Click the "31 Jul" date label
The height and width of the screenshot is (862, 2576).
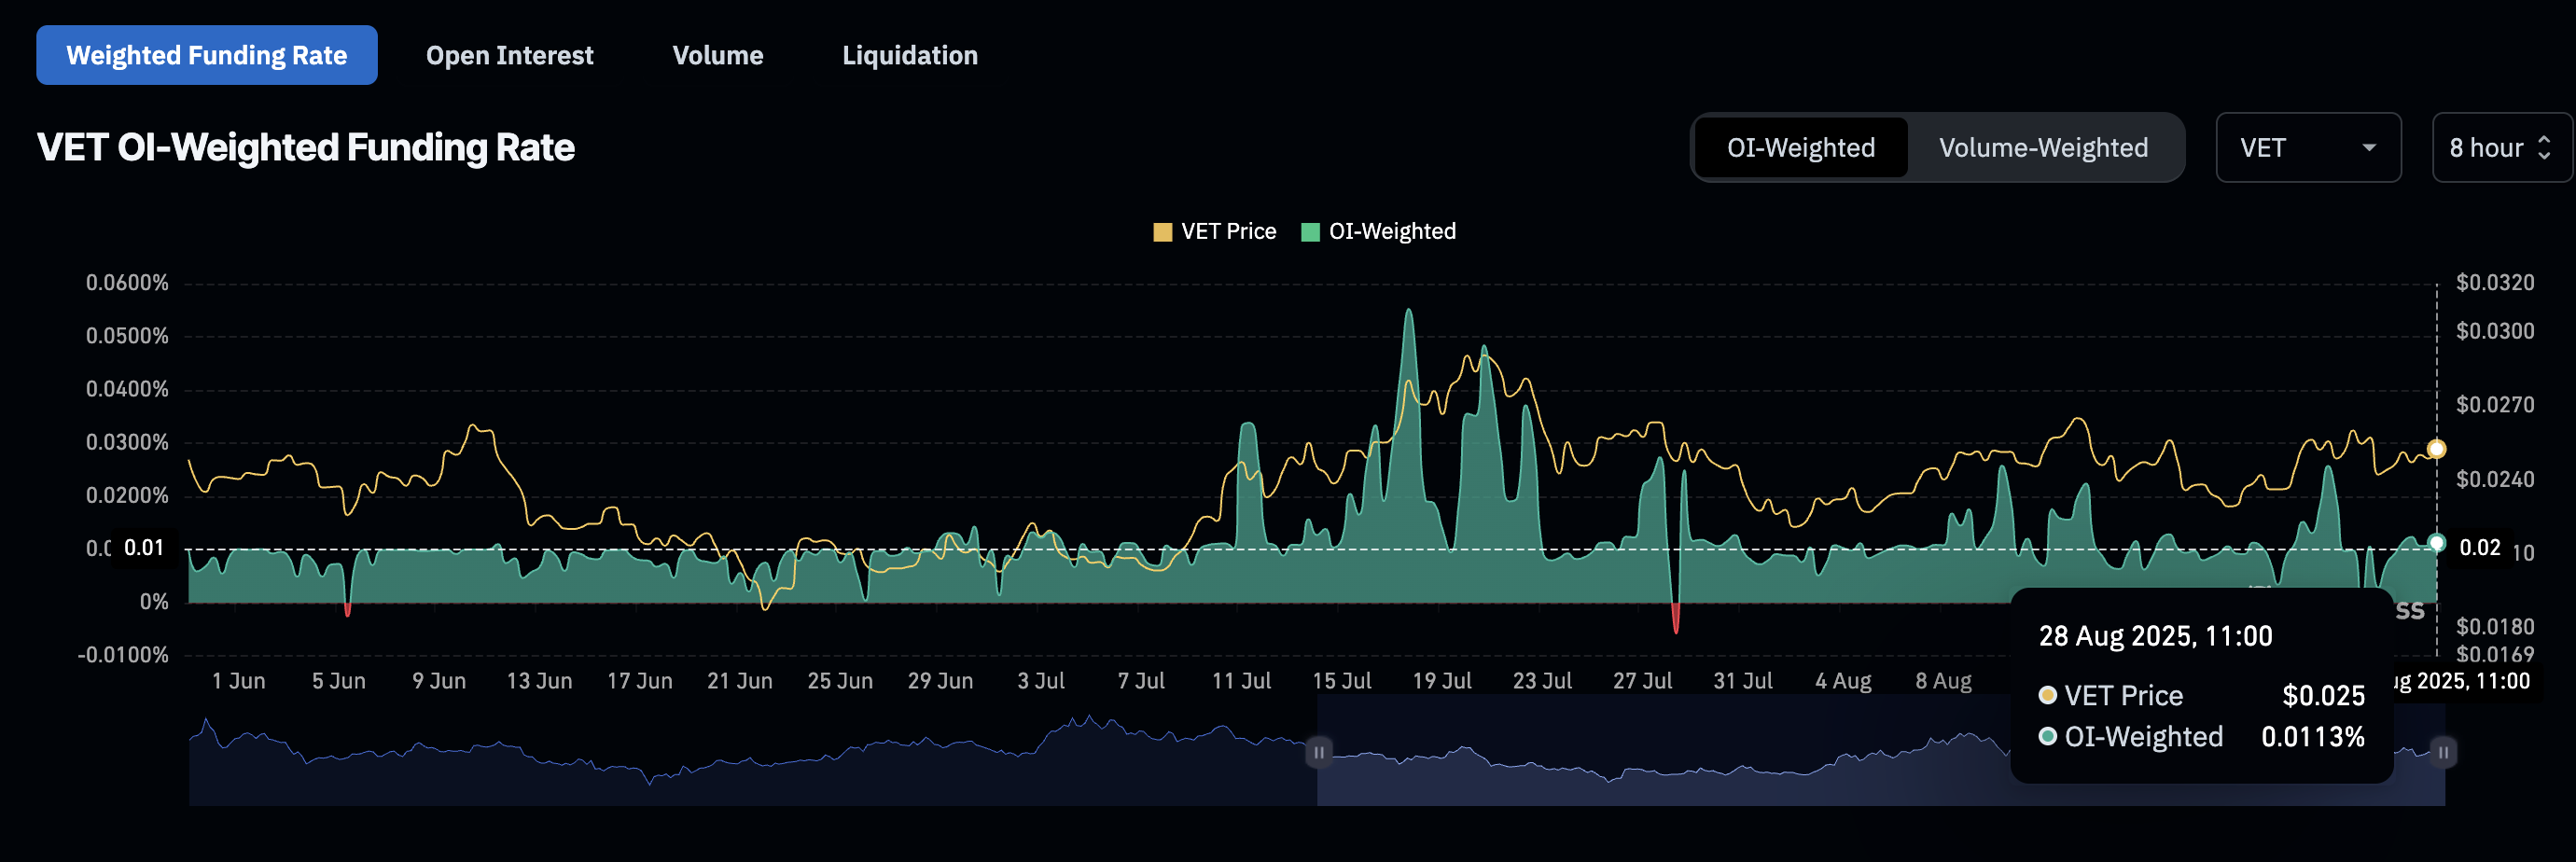point(1743,681)
